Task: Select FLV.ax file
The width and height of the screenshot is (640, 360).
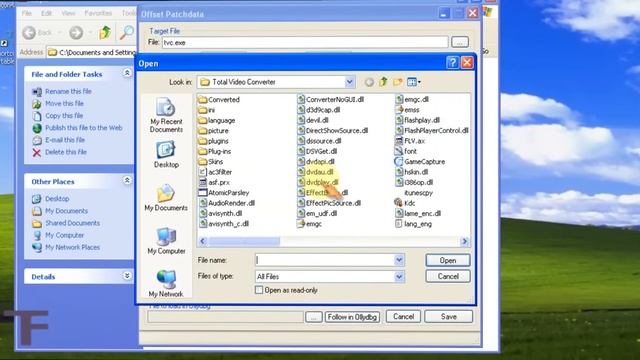Action: click(410, 141)
